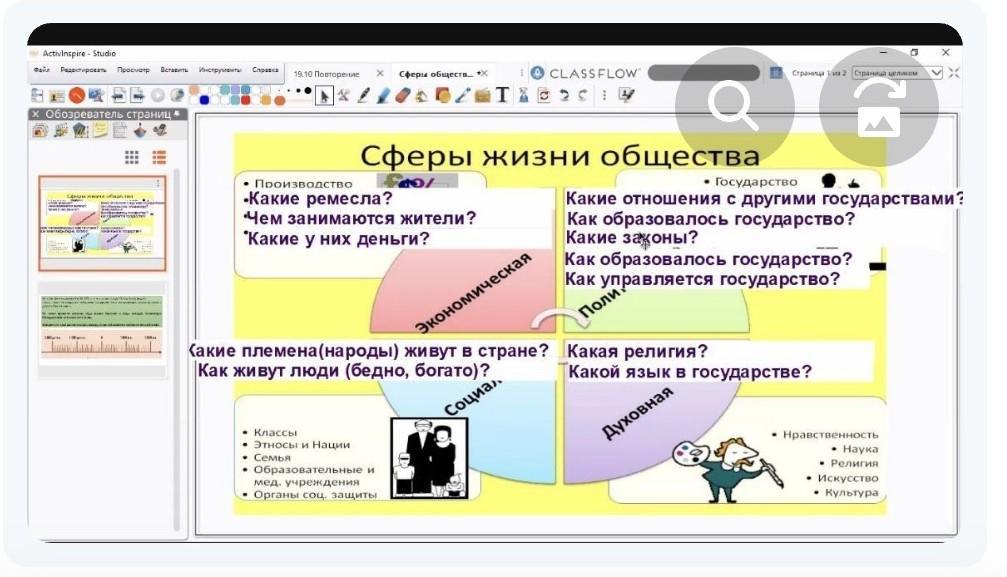This screenshot has width=1007, height=577.
Task: Open the Voting Browser icon
Action: pyautogui.click(x=160, y=130)
